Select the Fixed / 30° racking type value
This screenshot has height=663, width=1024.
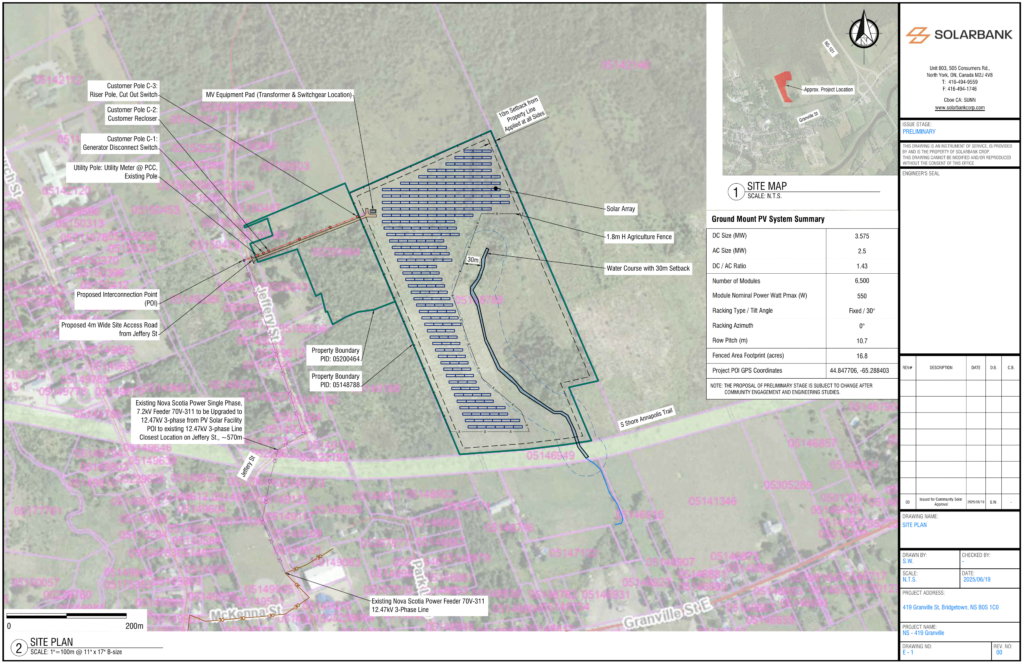(x=861, y=311)
